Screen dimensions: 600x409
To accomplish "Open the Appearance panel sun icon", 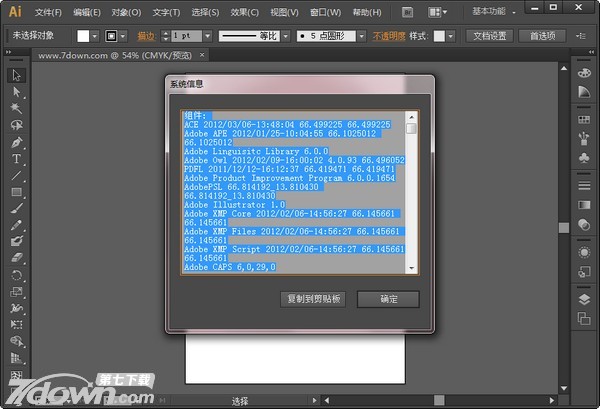I will 584,253.
